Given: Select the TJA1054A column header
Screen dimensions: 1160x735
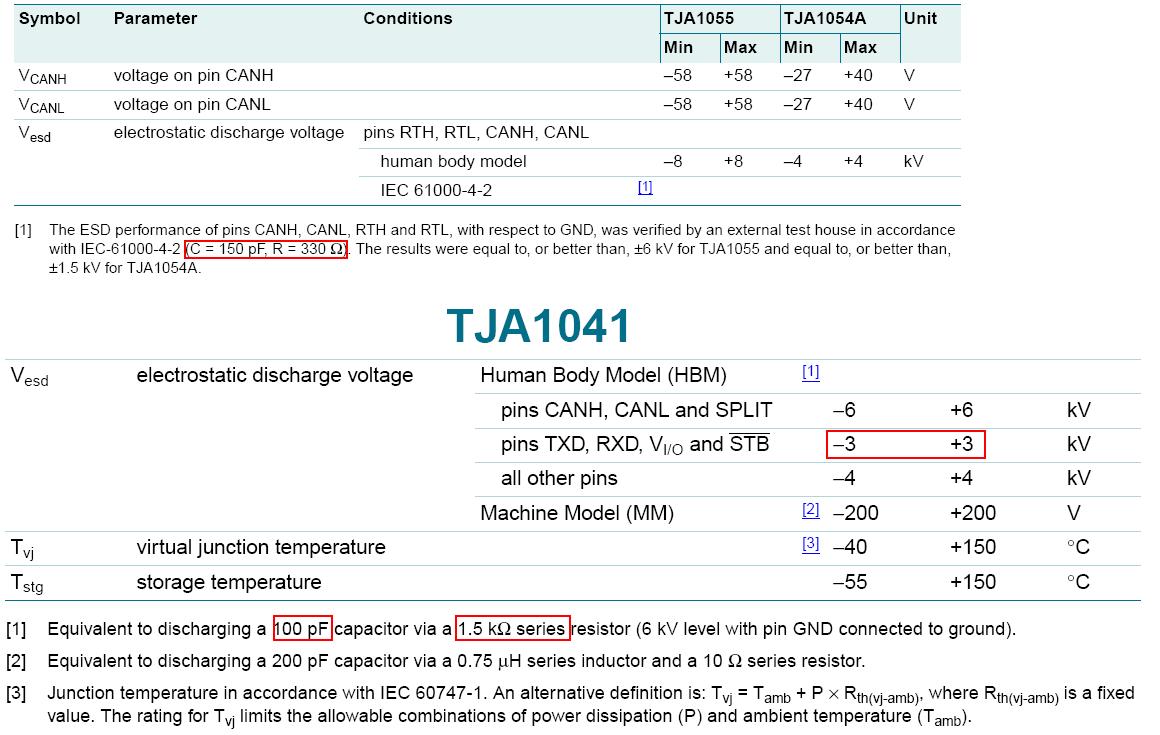Looking at the screenshot, I should [825, 18].
